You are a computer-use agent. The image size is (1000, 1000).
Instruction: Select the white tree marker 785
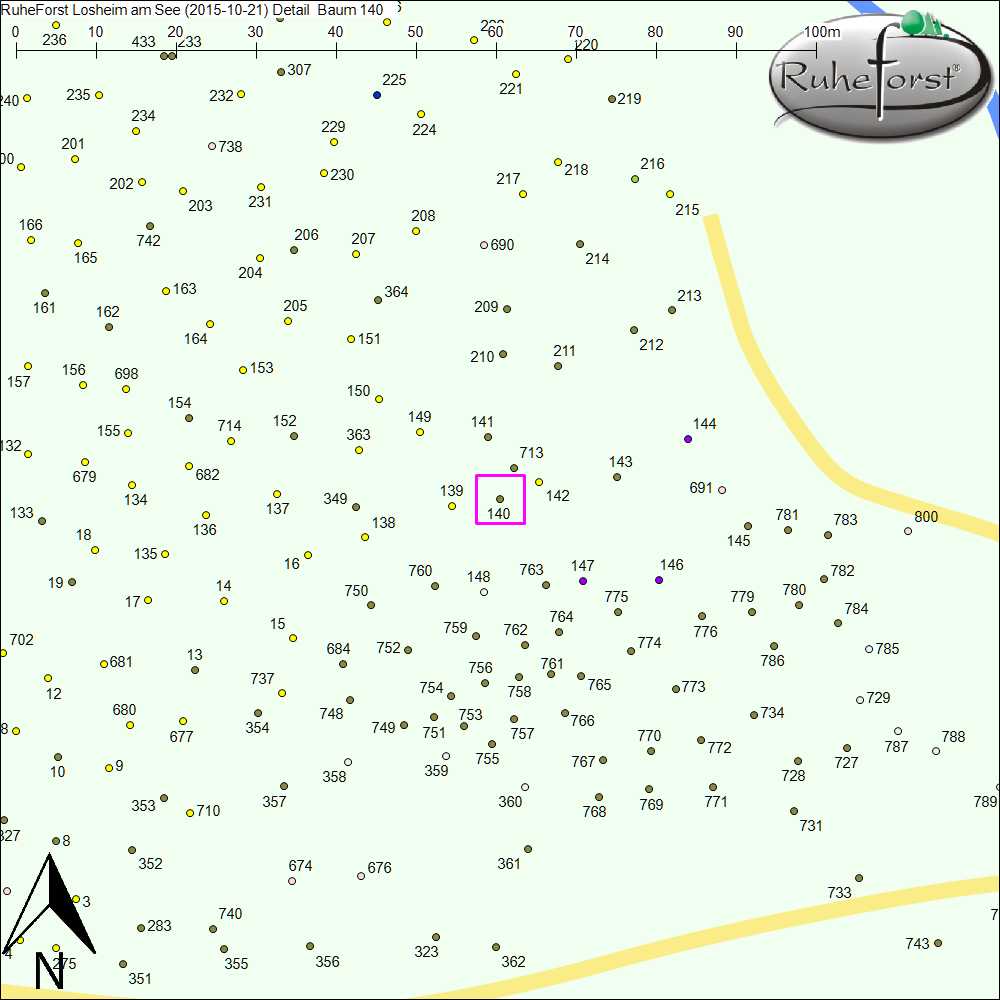point(869,649)
